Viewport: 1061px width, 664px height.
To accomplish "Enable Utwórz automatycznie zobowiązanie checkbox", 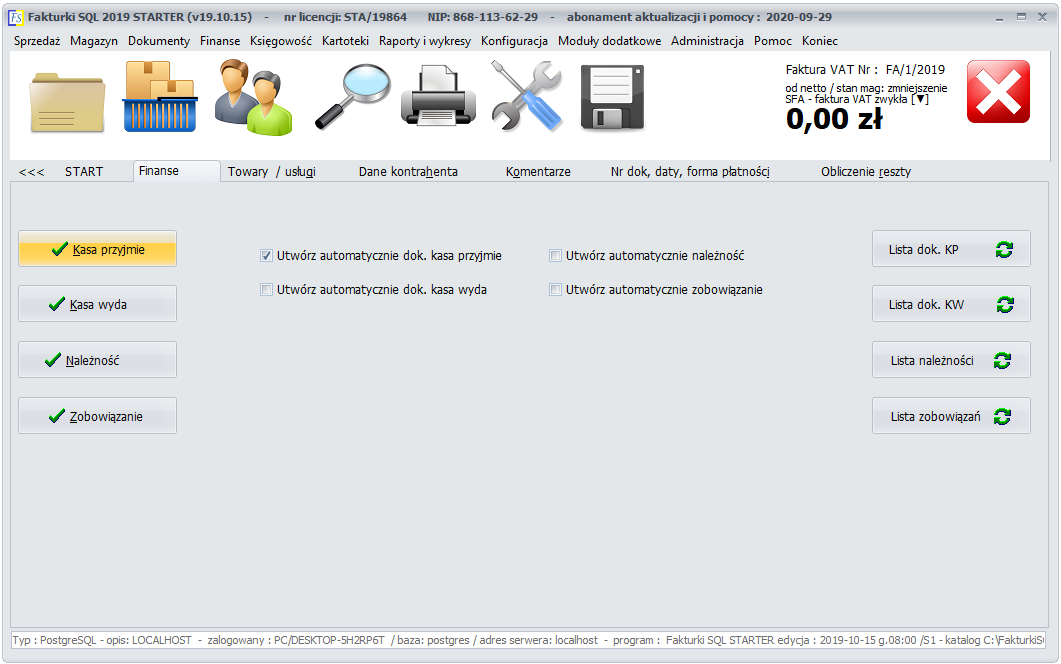I will pyautogui.click(x=555, y=290).
